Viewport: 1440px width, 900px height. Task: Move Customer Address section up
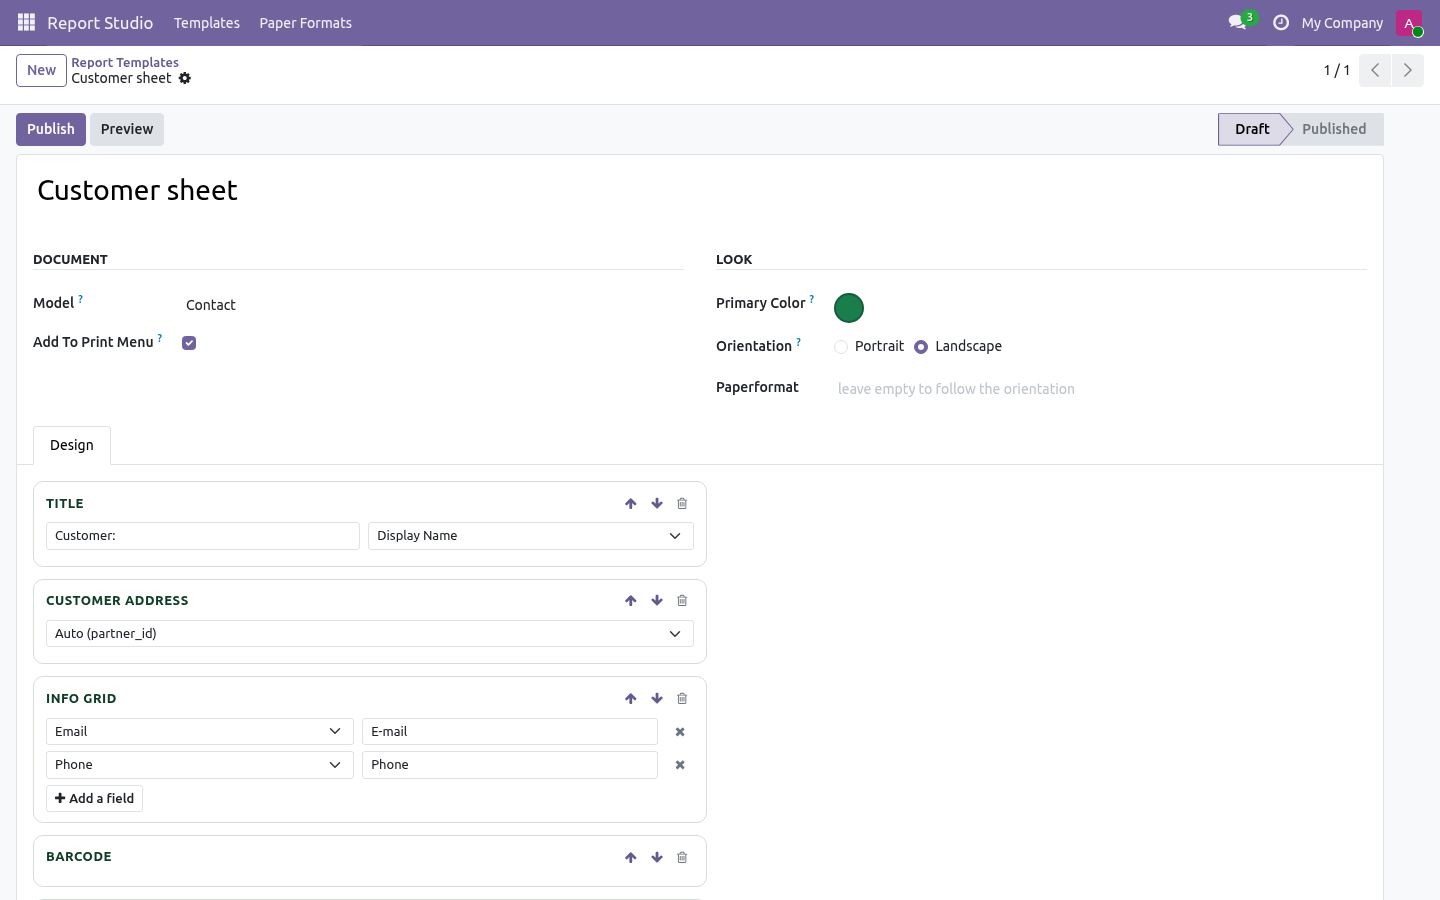point(631,601)
